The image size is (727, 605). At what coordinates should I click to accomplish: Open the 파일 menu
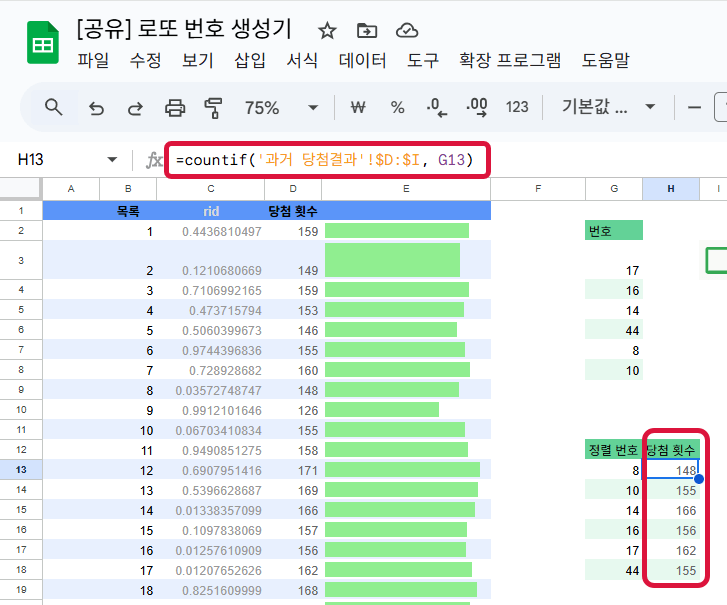pos(93,61)
